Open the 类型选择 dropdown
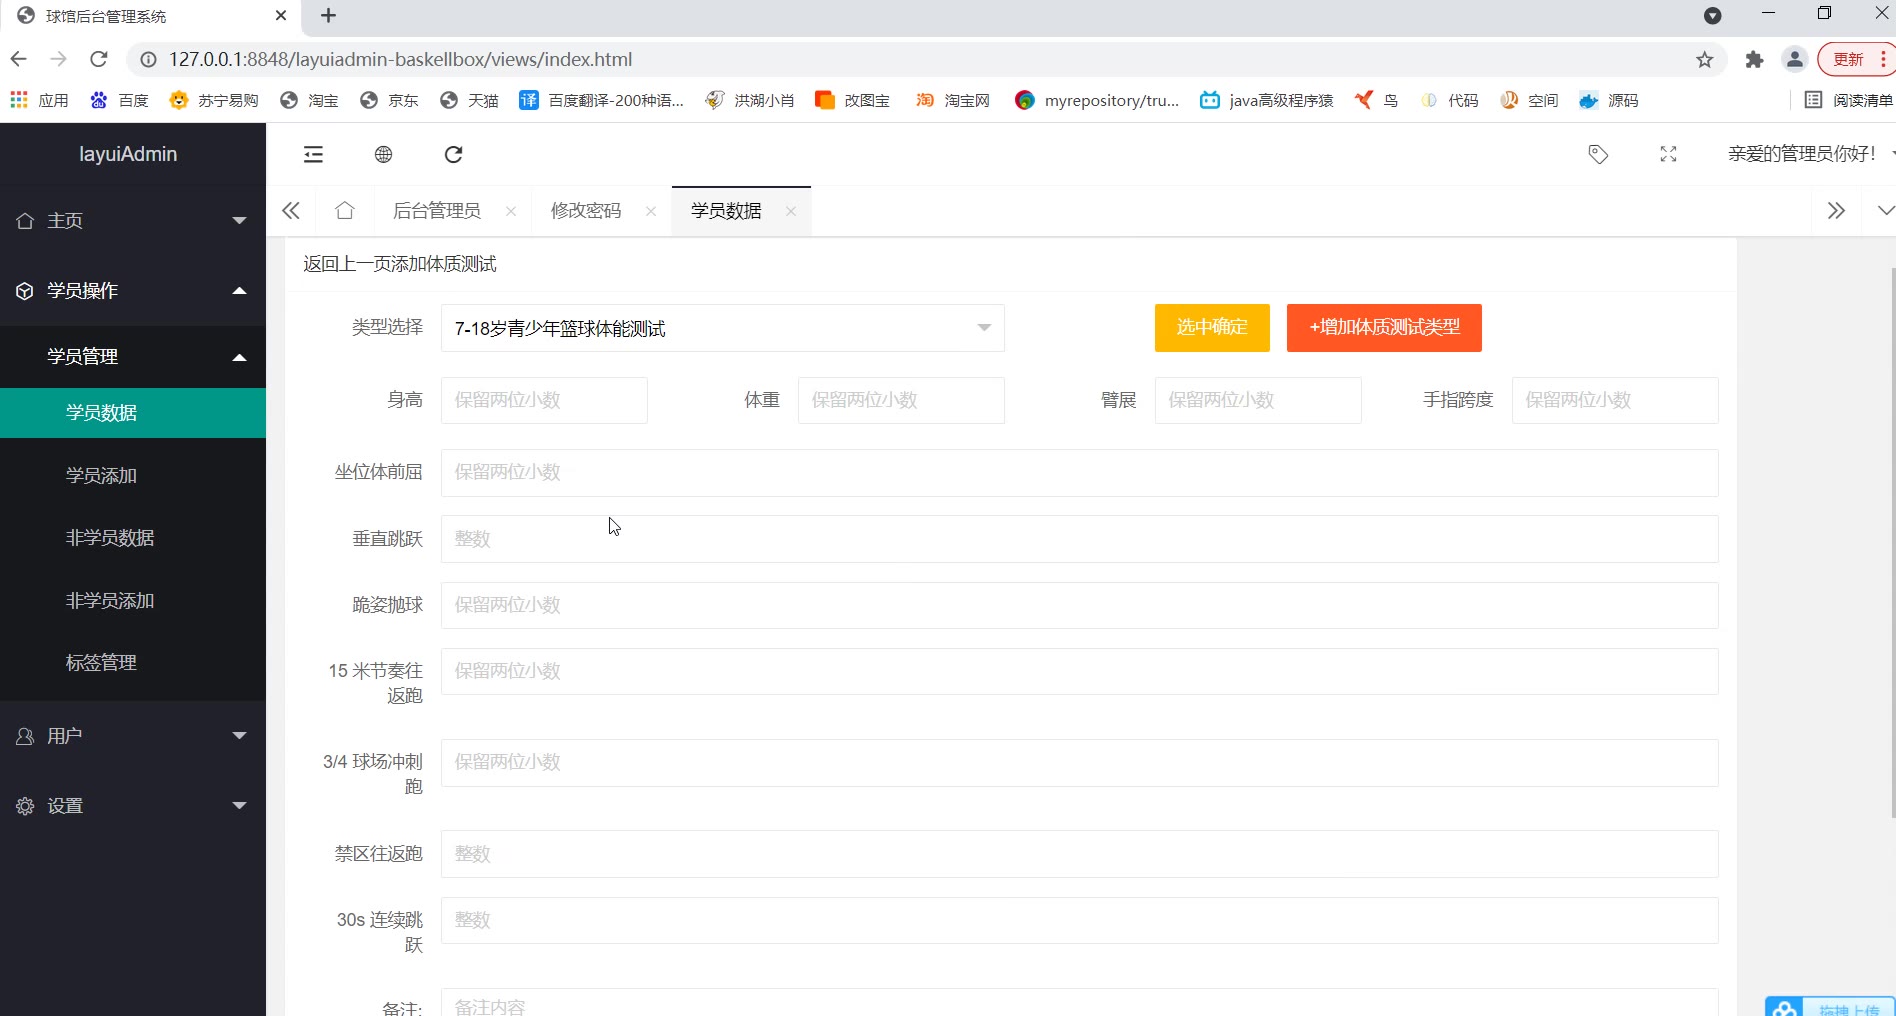This screenshot has width=1896, height=1016. (723, 328)
